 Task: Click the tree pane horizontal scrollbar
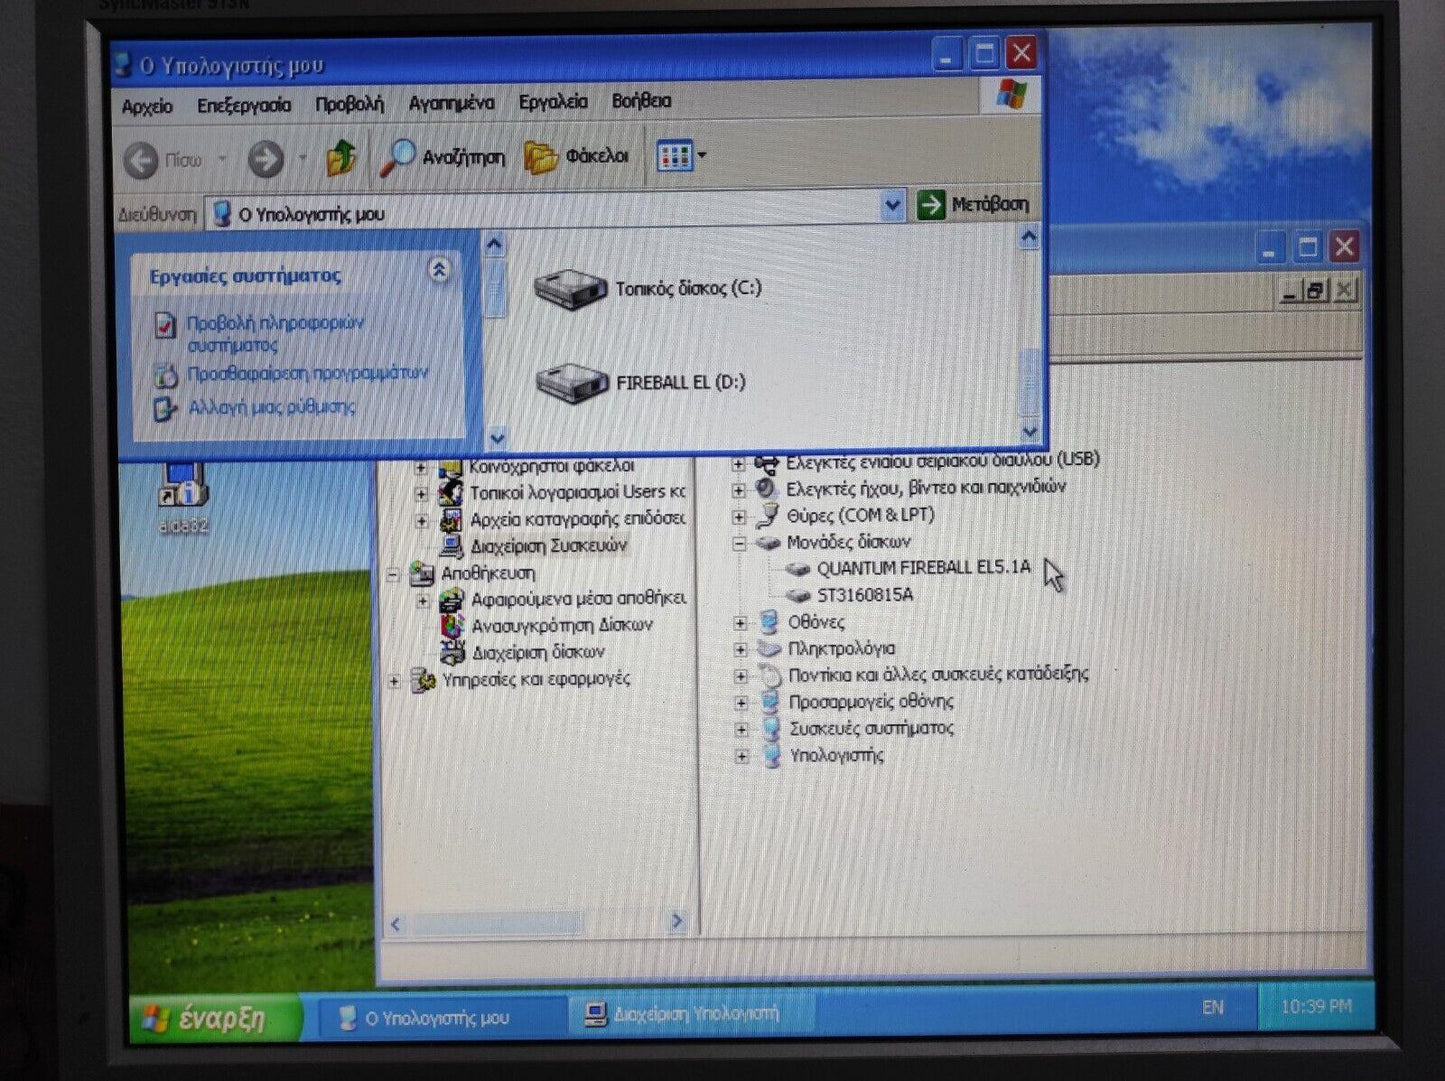pyautogui.click(x=536, y=923)
